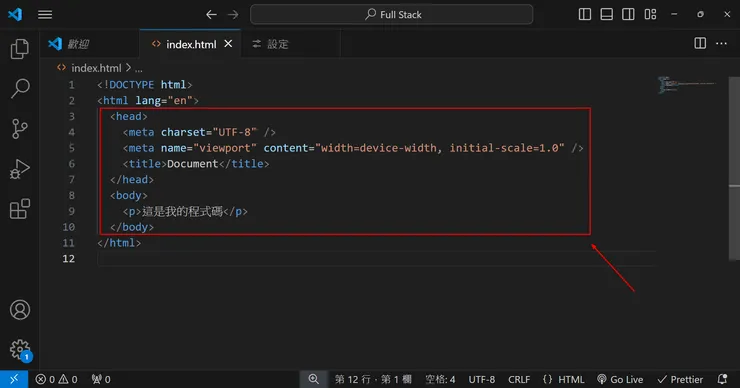Click the html lang="en" tag line
The width and height of the screenshot is (740, 388).
click(148, 101)
